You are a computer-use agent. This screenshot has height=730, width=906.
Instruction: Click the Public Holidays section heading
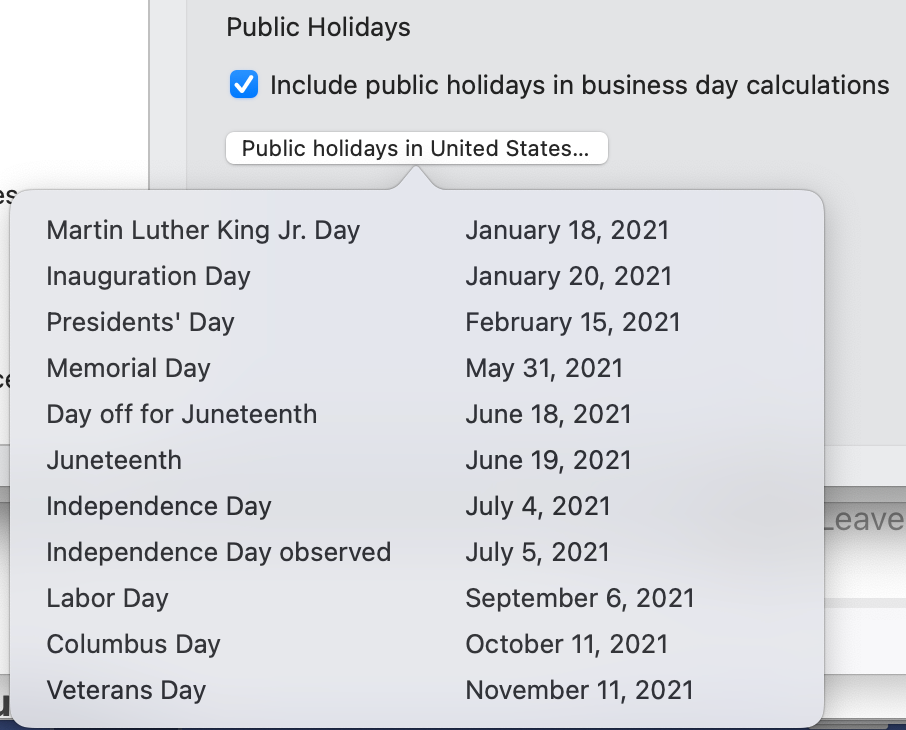[x=318, y=27]
